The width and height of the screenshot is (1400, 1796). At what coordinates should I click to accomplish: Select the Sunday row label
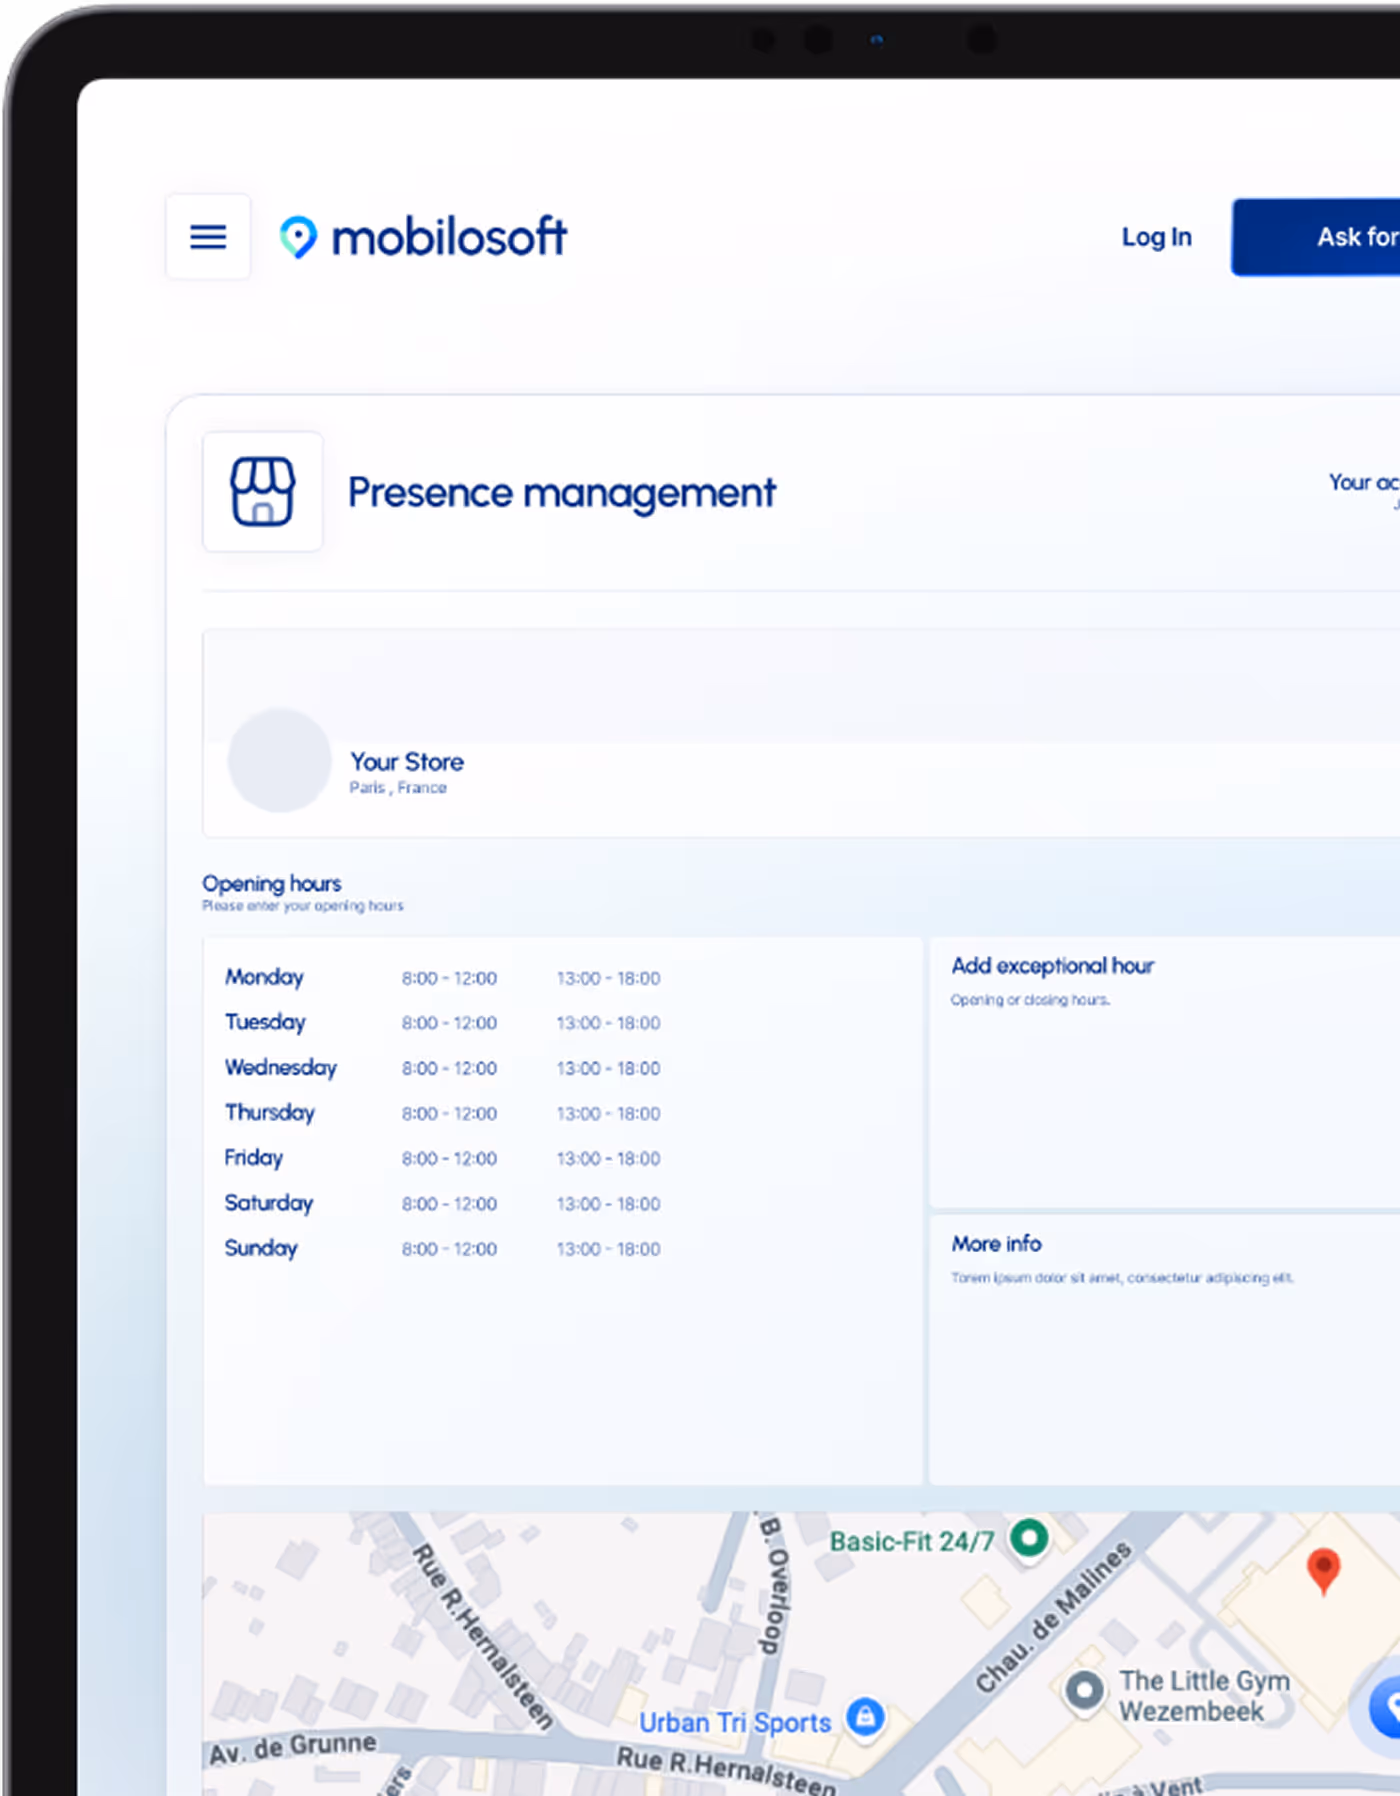point(261,1248)
